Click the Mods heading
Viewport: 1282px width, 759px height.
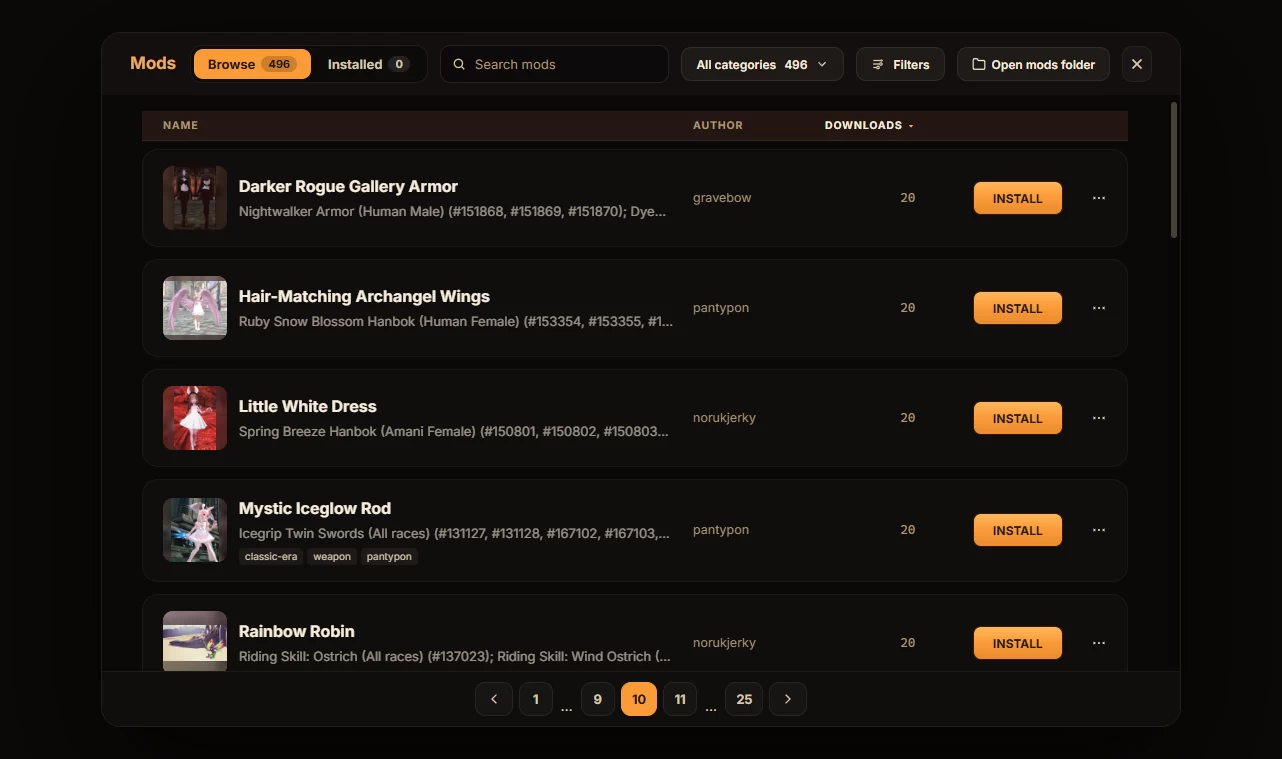point(153,63)
